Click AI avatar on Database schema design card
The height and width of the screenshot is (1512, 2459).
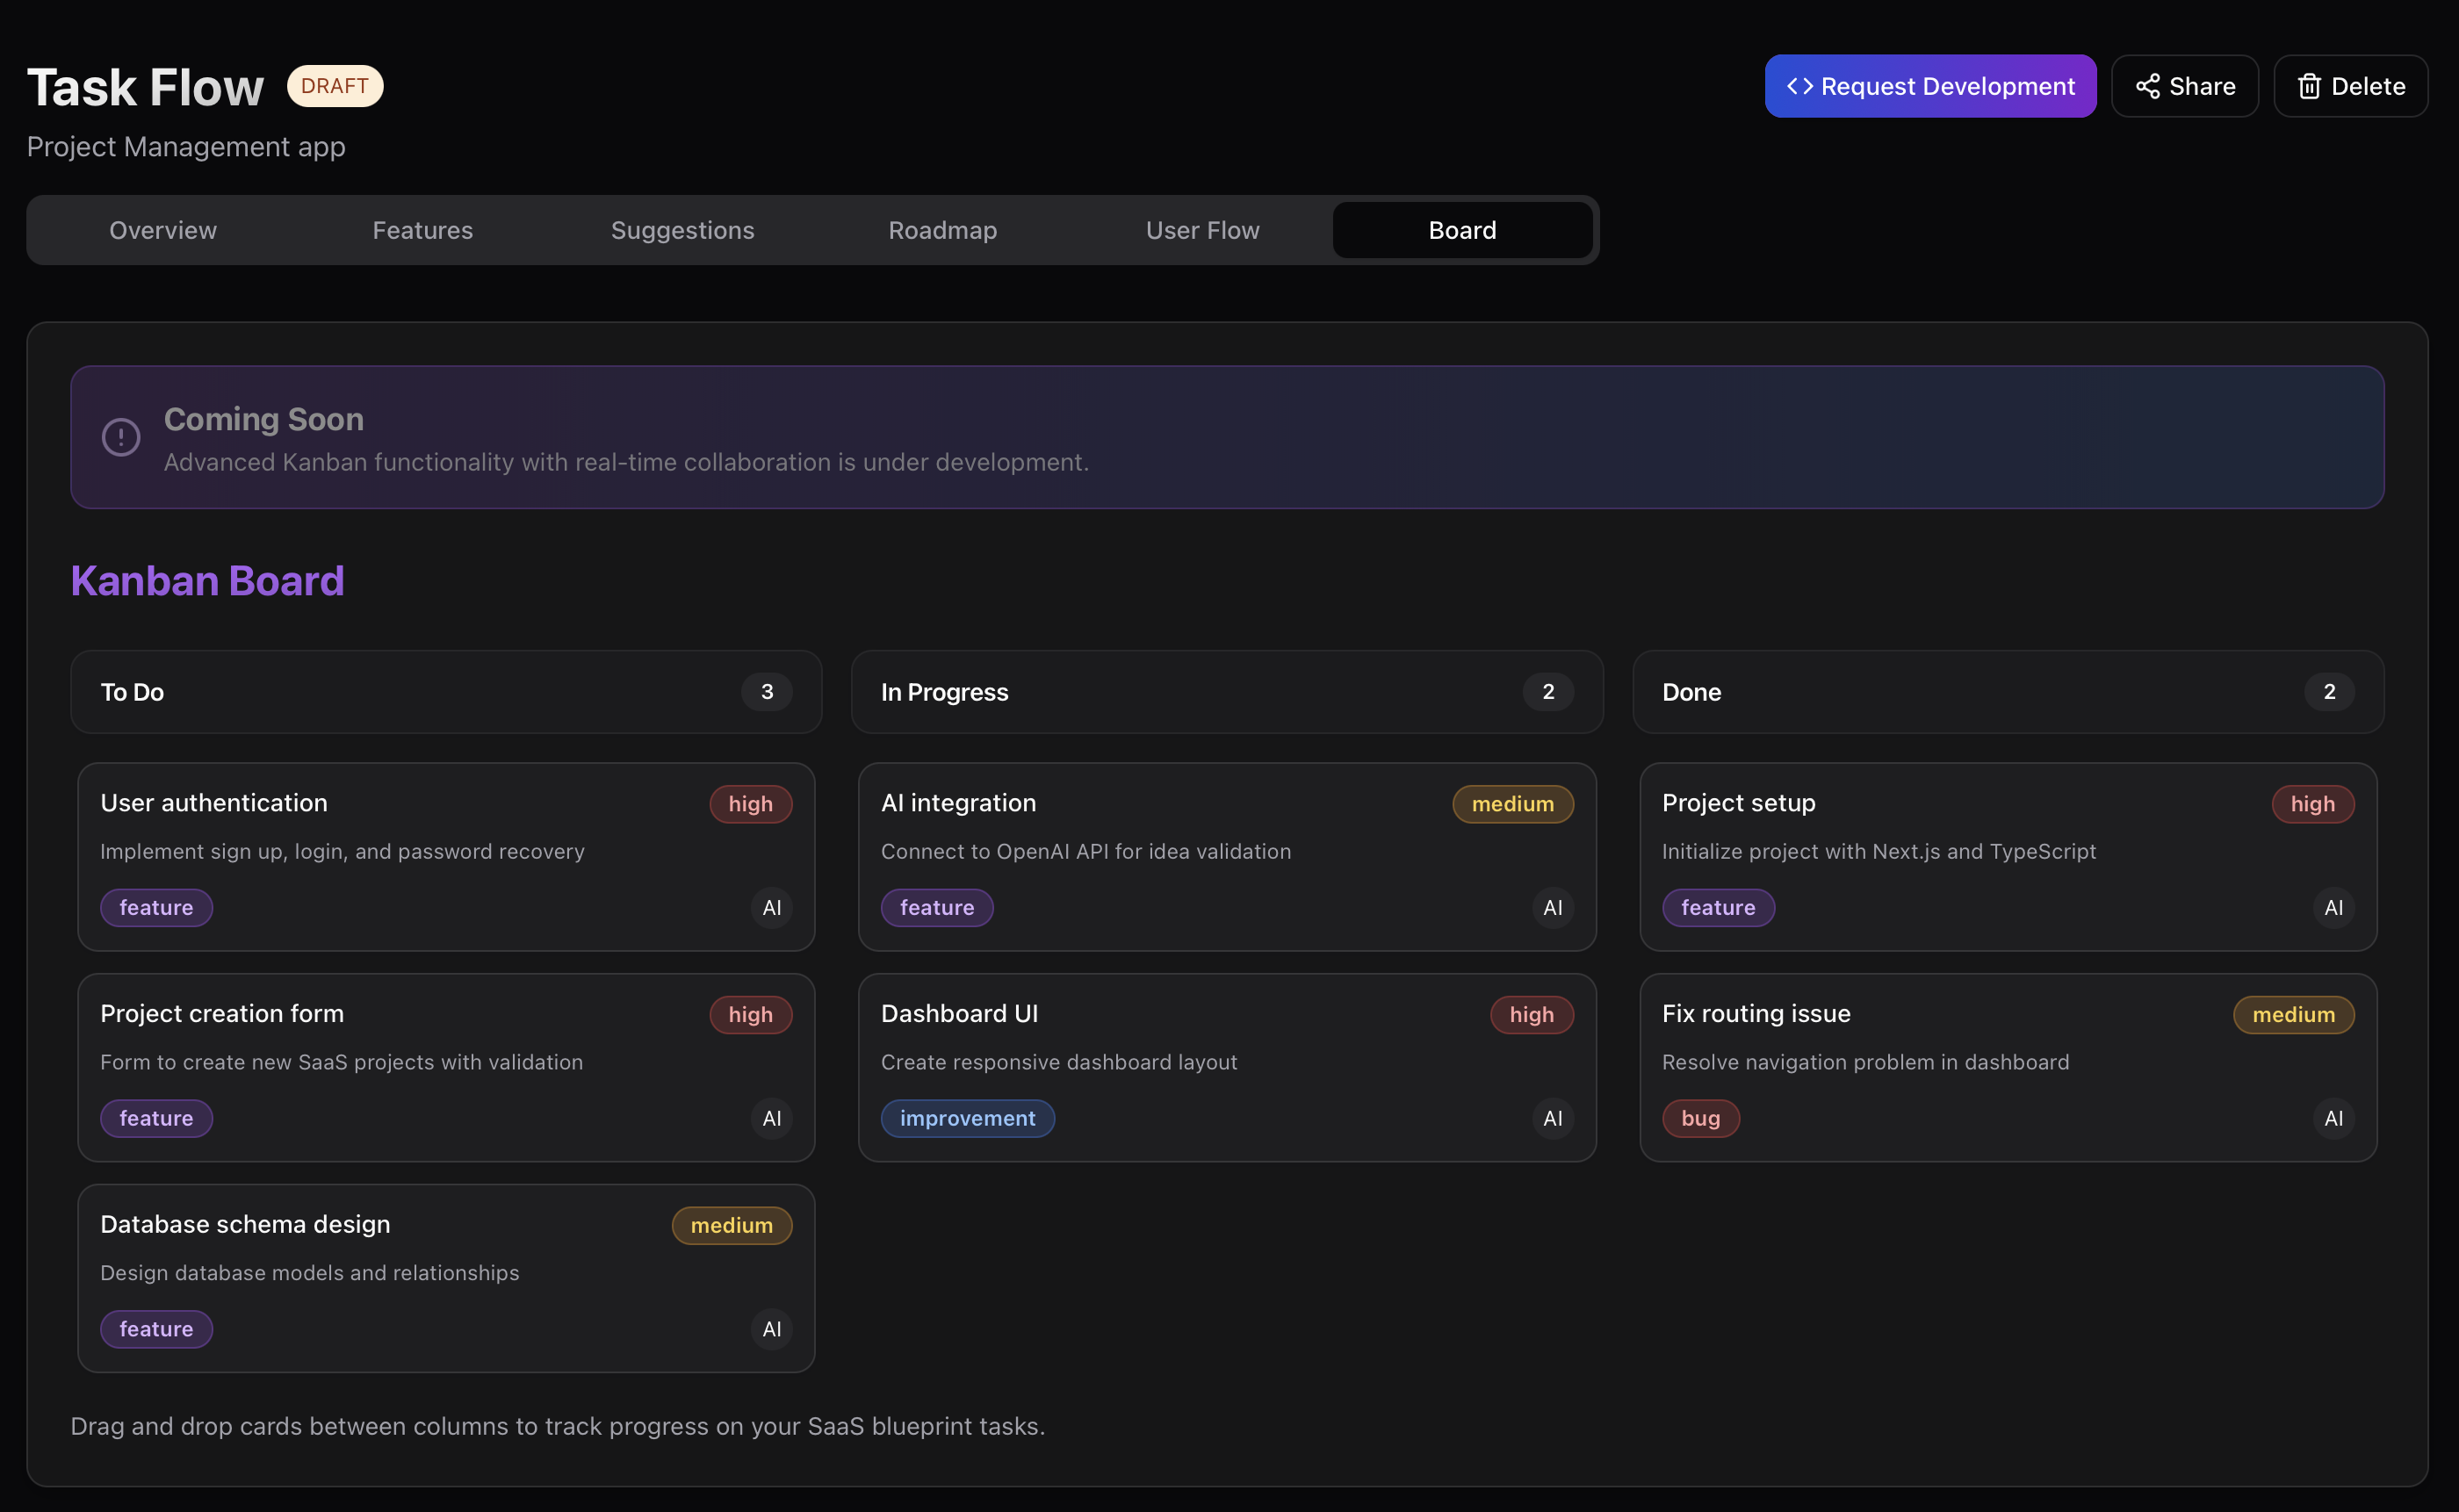tap(771, 1329)
